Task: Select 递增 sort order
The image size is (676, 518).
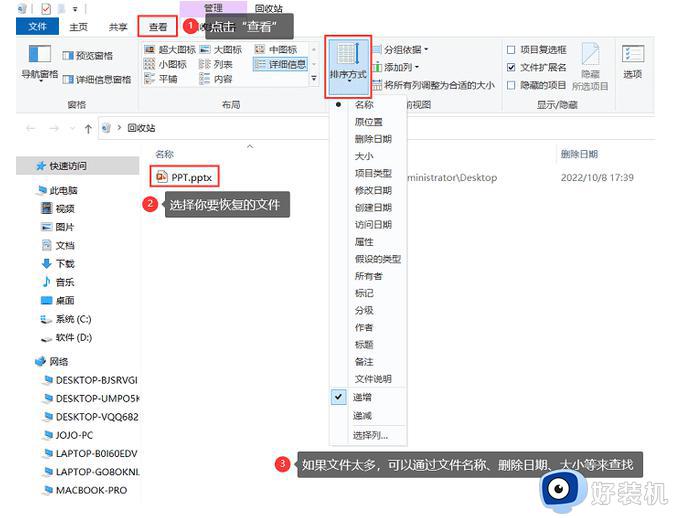Action: (362, 397)
